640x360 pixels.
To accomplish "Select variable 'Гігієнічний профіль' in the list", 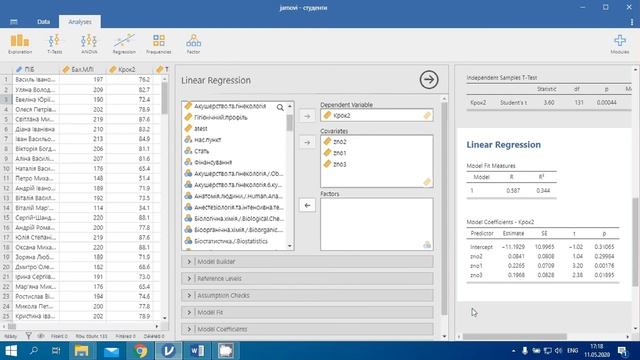I will click(x=221, y=118).
